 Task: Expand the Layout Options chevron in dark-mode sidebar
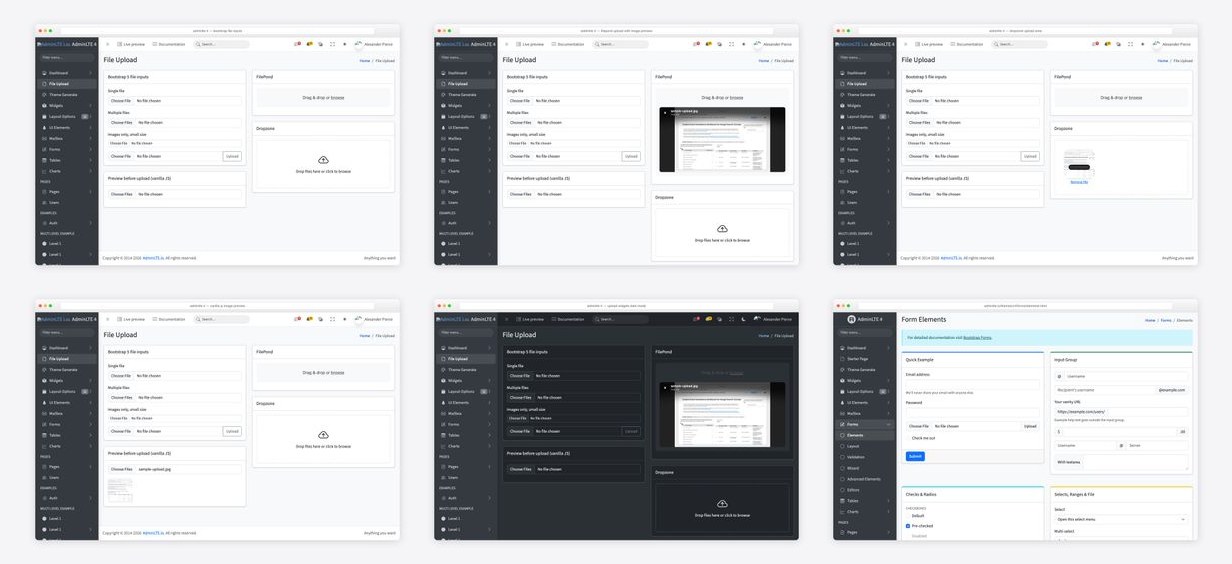point(490,391)
